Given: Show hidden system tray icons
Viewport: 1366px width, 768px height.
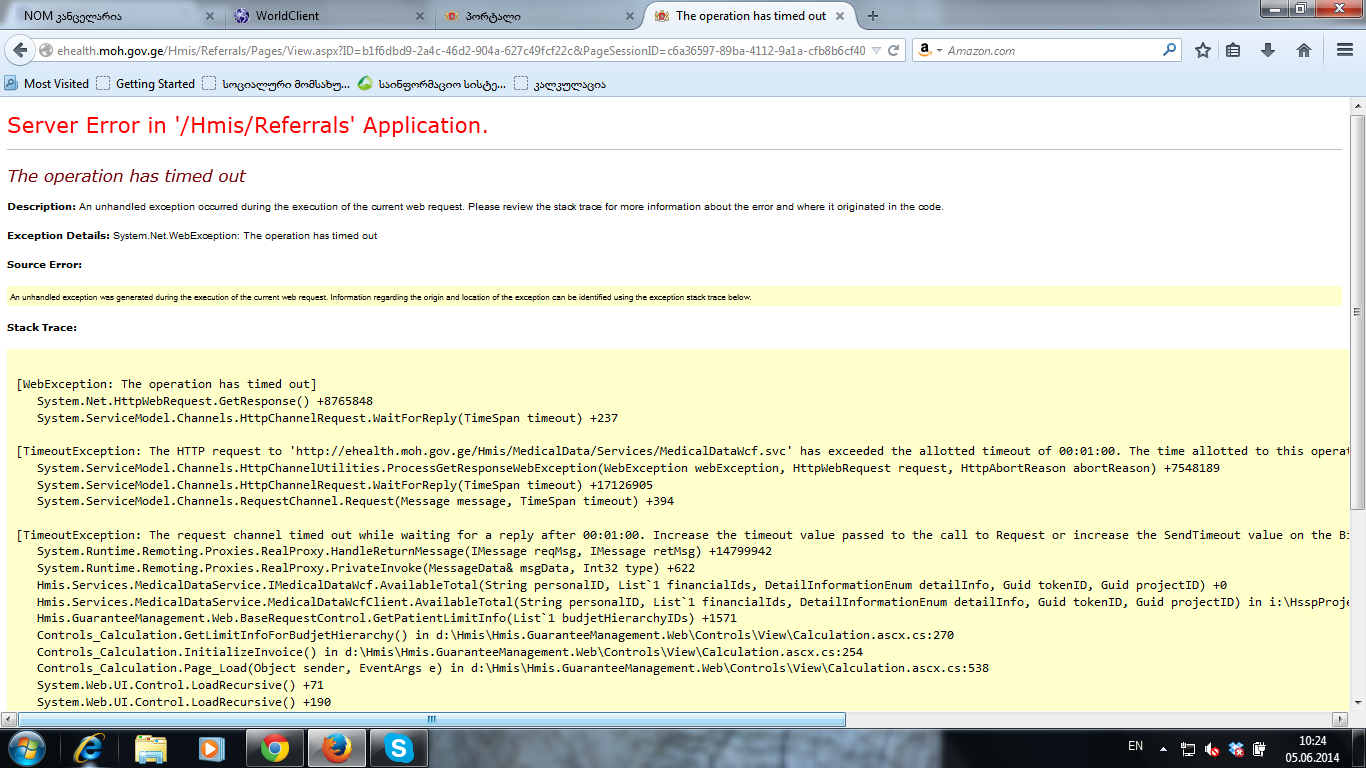Looking at the screenshot, I should (1163, 748).
